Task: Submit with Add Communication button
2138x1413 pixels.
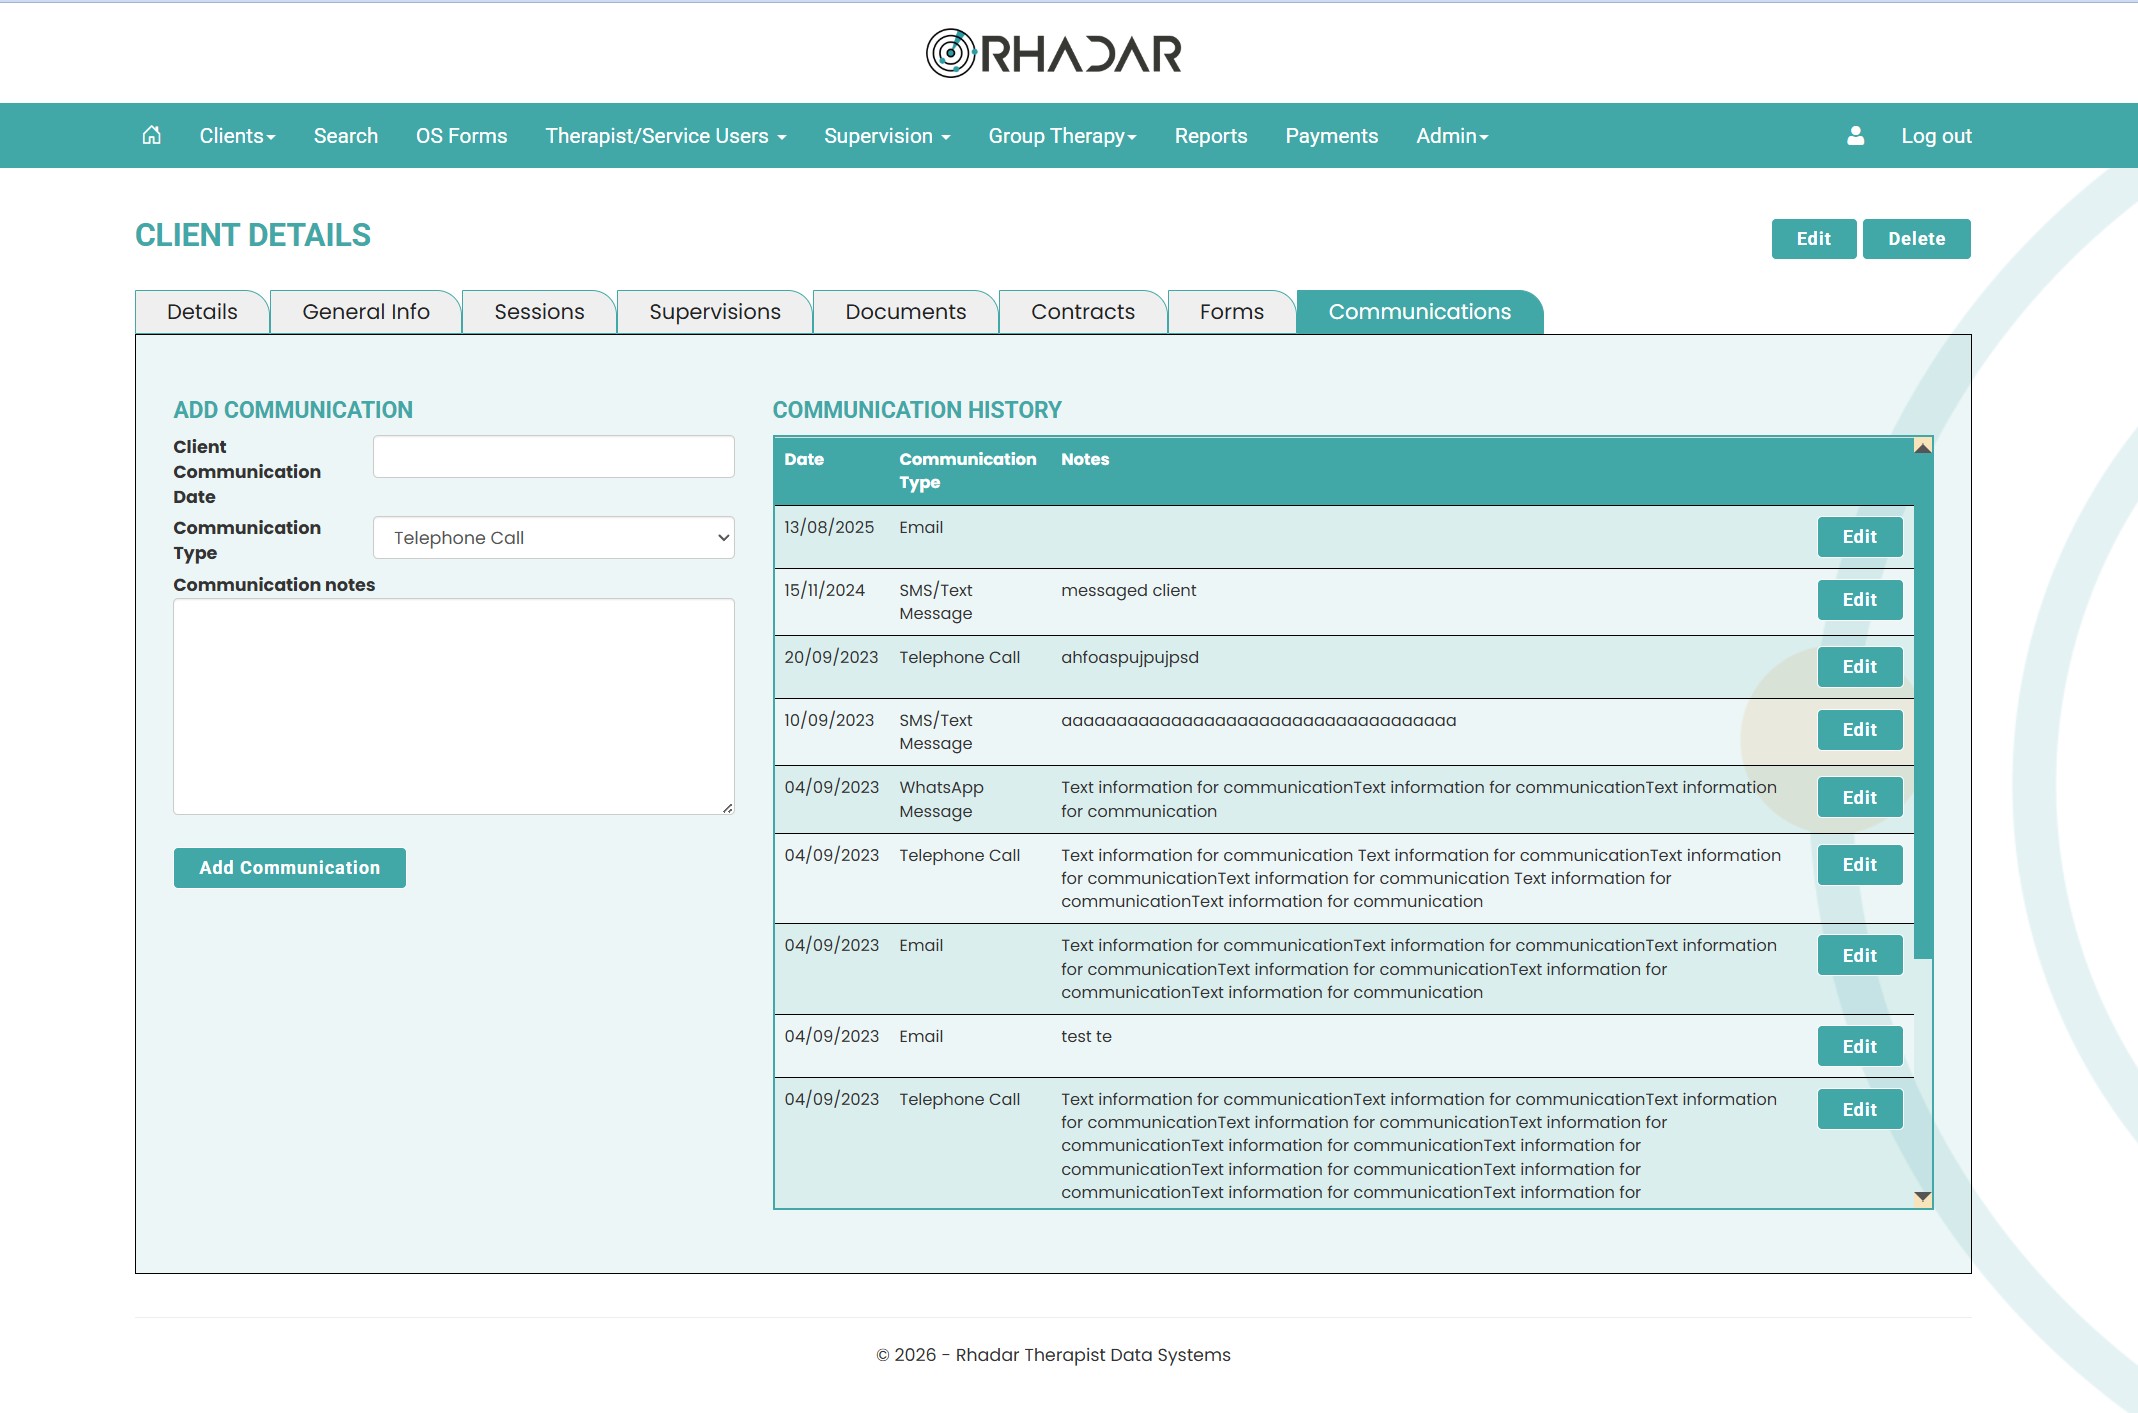Action: point(290,868)
